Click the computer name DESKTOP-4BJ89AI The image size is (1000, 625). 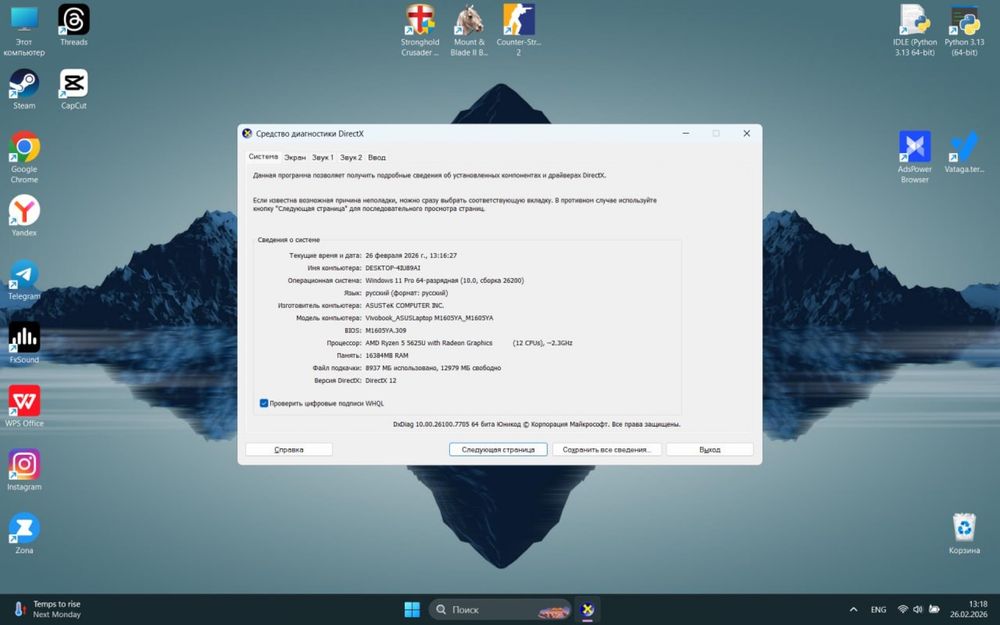click(393, 268)
